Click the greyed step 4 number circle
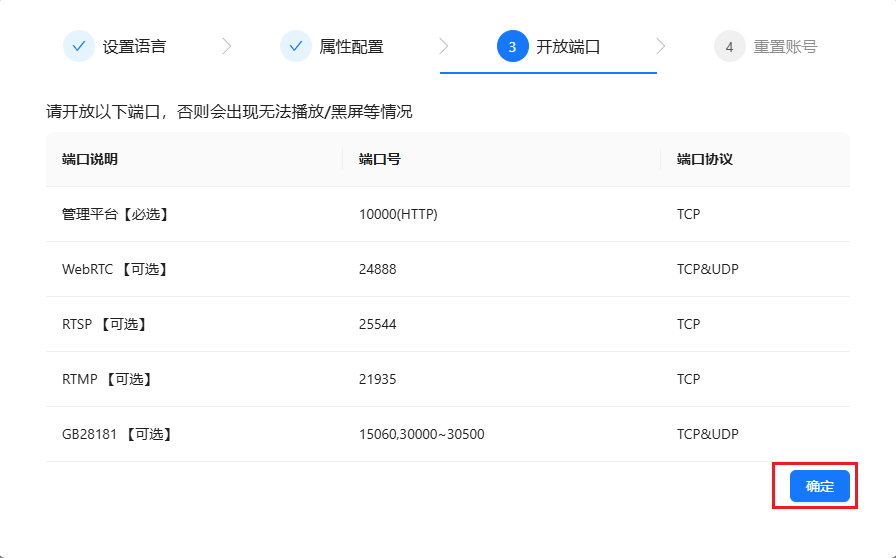The image size is (896, 558). click(729, 46)
